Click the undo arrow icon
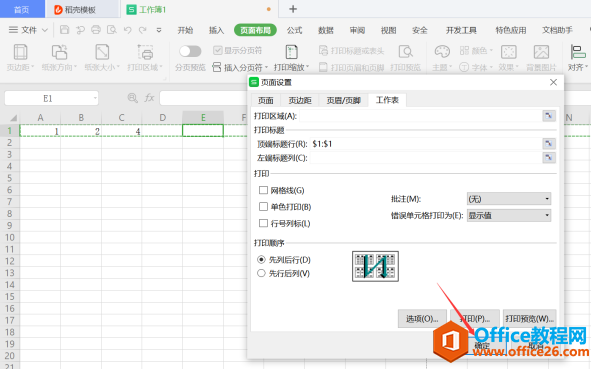This screenshot has height=369, width=596. tap(127, 30)
